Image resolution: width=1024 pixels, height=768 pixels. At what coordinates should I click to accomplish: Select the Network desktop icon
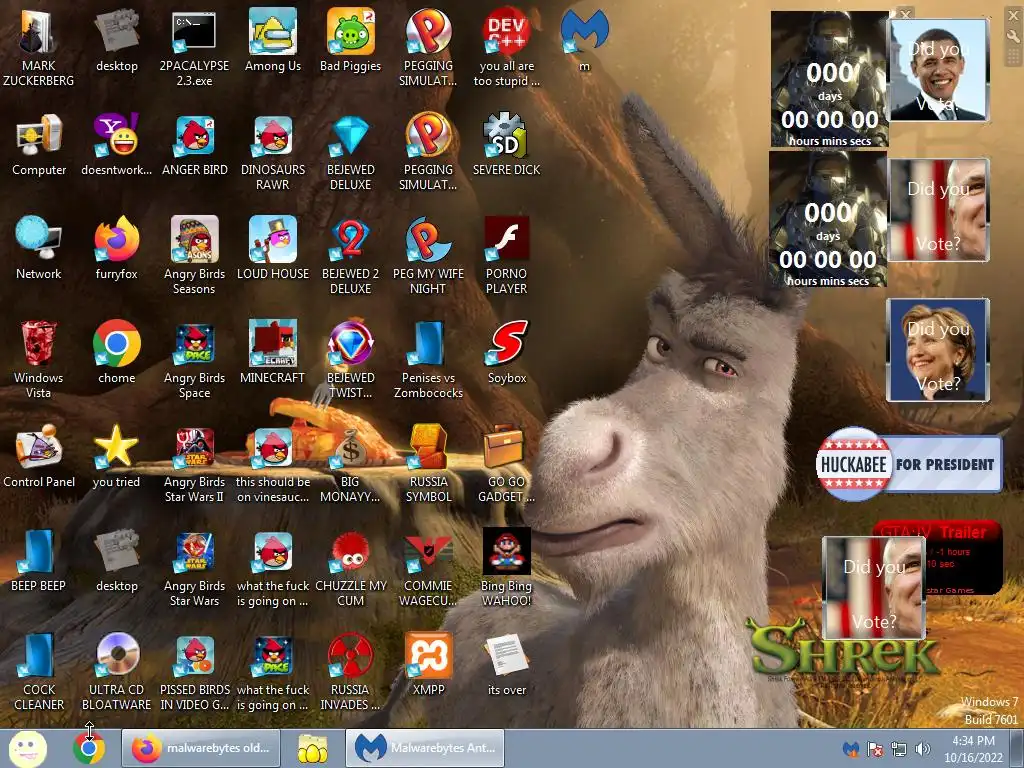point(39,248)
